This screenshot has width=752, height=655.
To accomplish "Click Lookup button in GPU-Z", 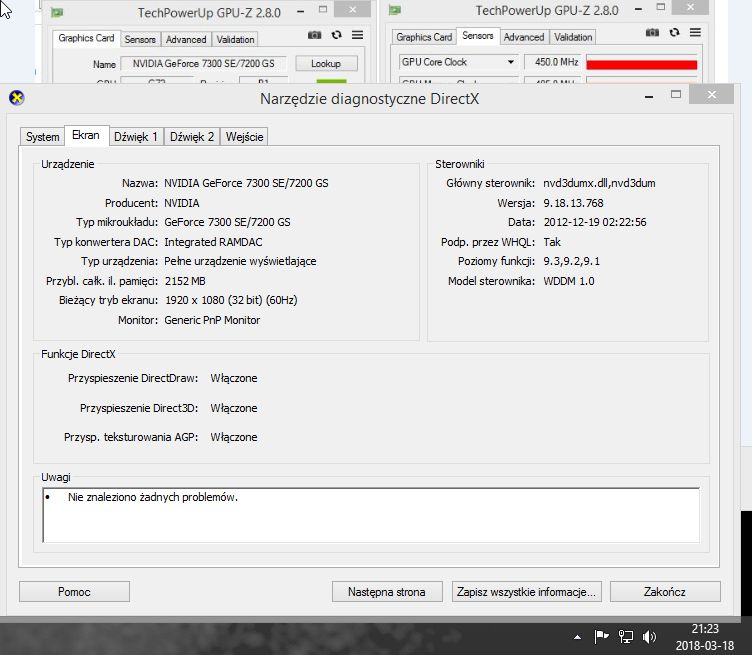I will [x=326, y=63].
